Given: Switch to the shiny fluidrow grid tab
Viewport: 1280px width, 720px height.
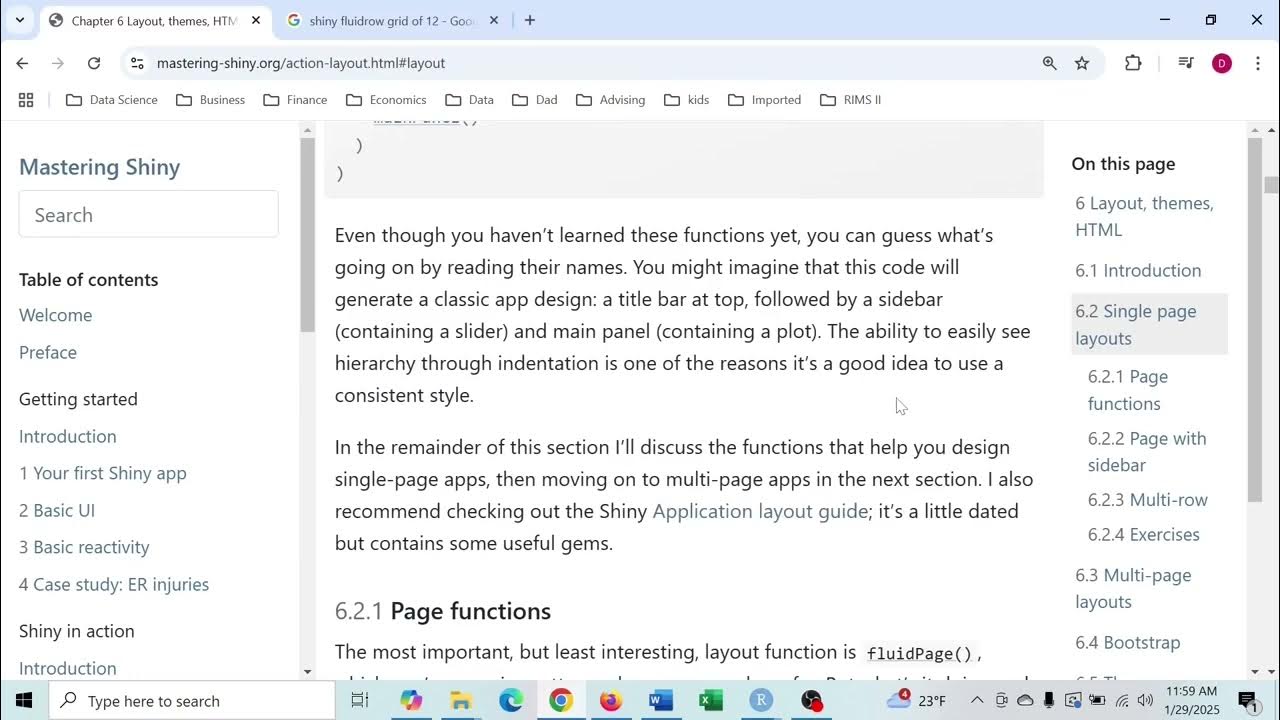Looking at the screenshot, I should coord(392,20).
